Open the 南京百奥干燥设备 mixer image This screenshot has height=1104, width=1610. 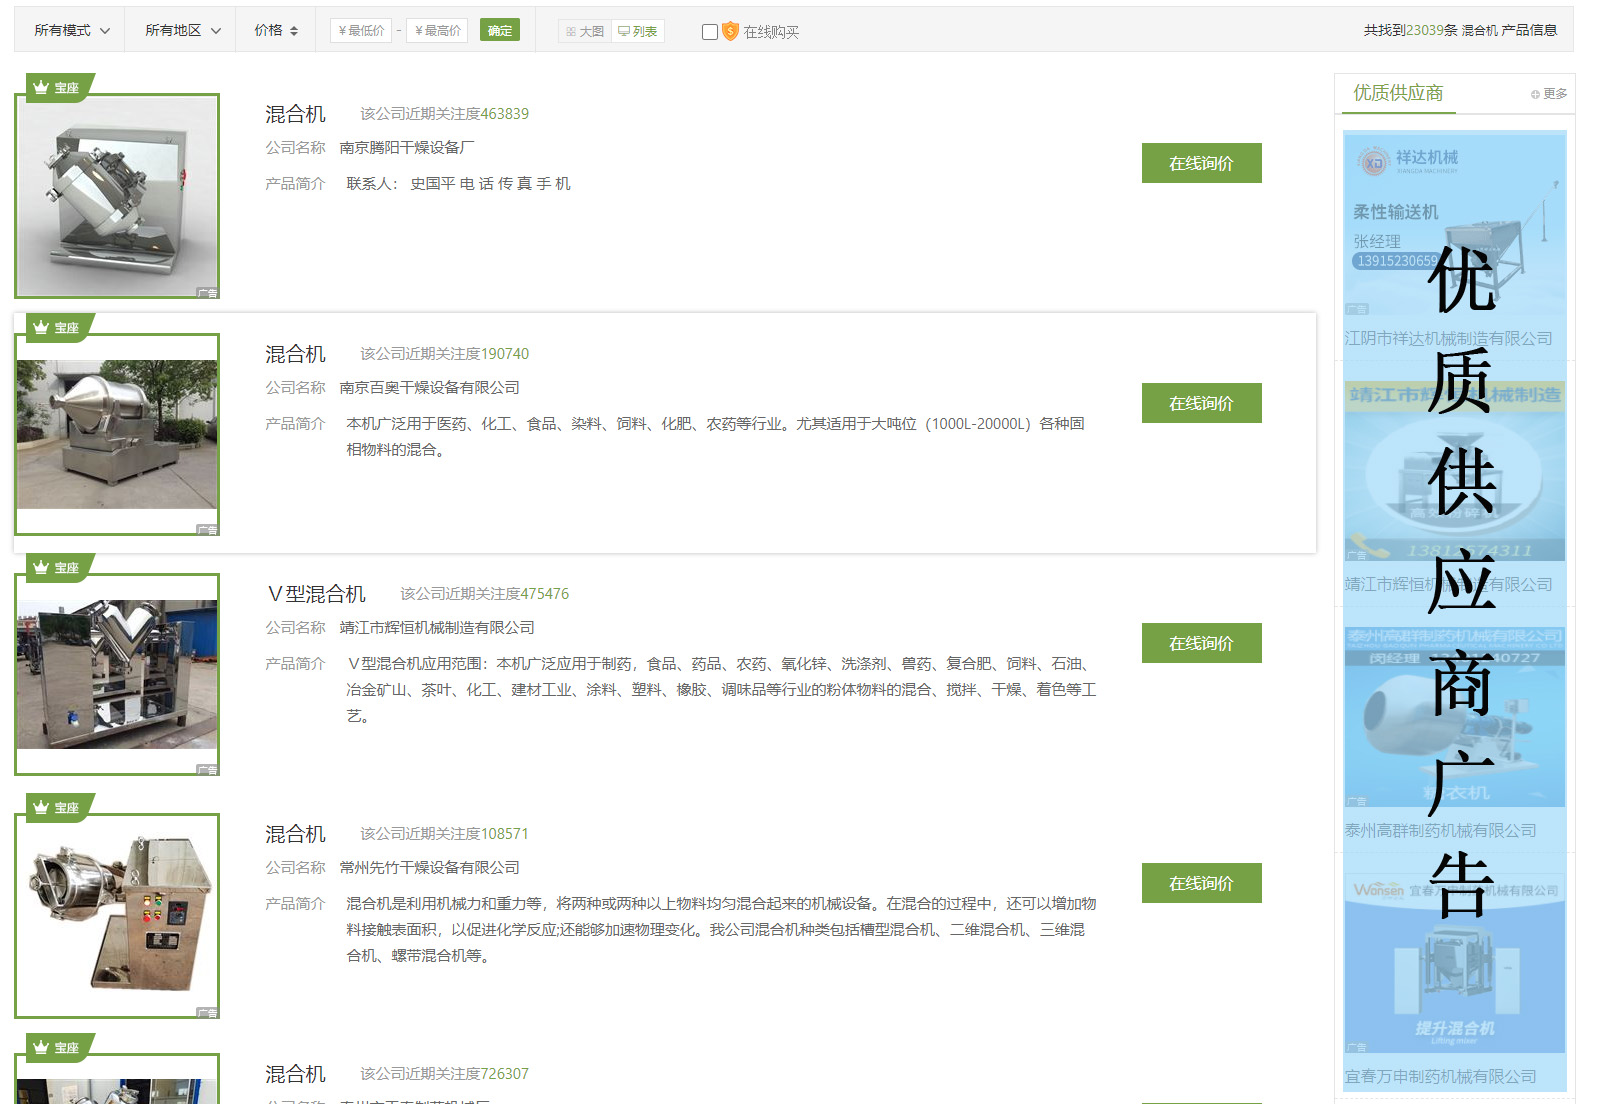point(117,434)
